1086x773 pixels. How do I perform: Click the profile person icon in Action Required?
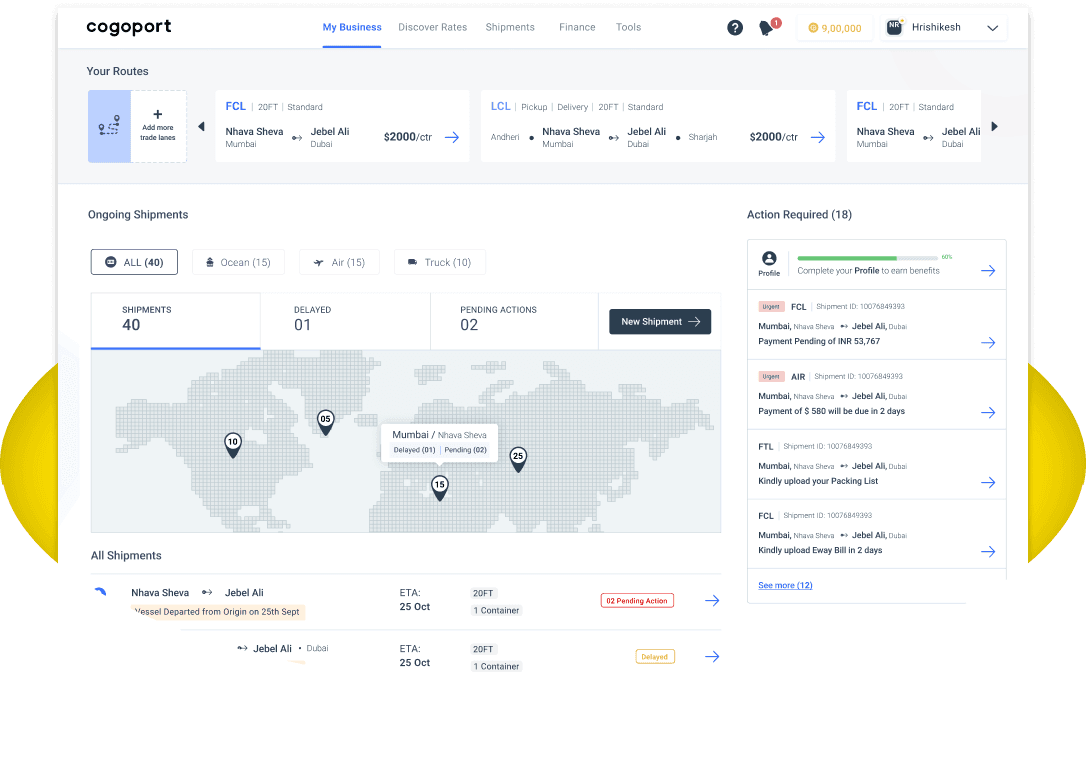click(x=769, y=260)
